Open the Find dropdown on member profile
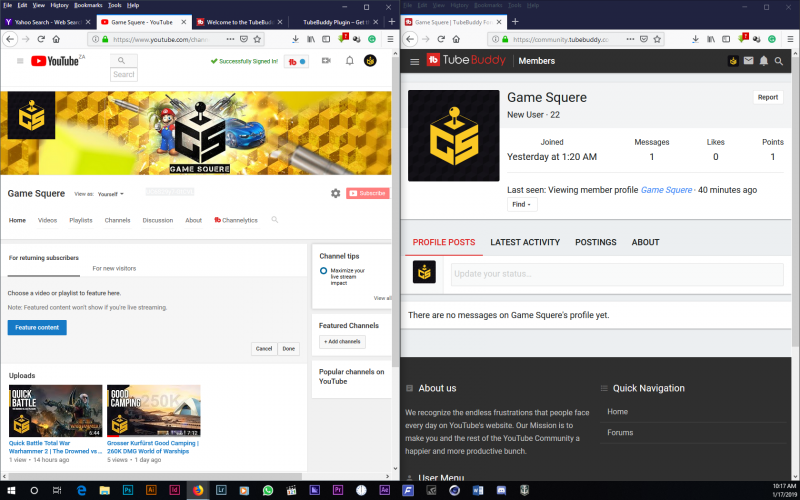Viewport: 800px width, 500px height. pyautogui.click(x=522, y=204)
